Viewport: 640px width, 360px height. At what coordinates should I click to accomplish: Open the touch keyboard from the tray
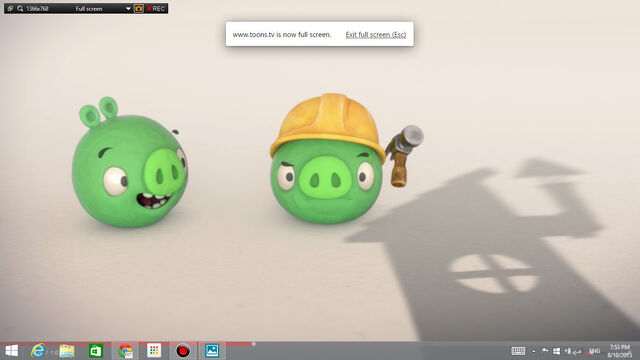(x=518, y=351)
